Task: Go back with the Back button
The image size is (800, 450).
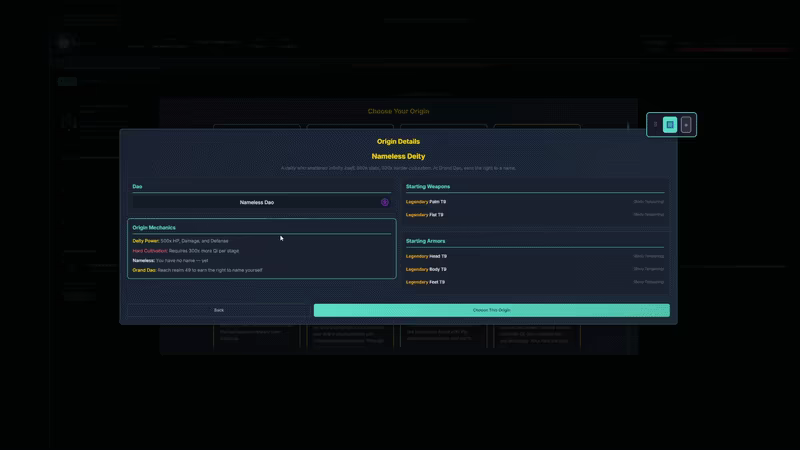Action: (x=219, y=310)
